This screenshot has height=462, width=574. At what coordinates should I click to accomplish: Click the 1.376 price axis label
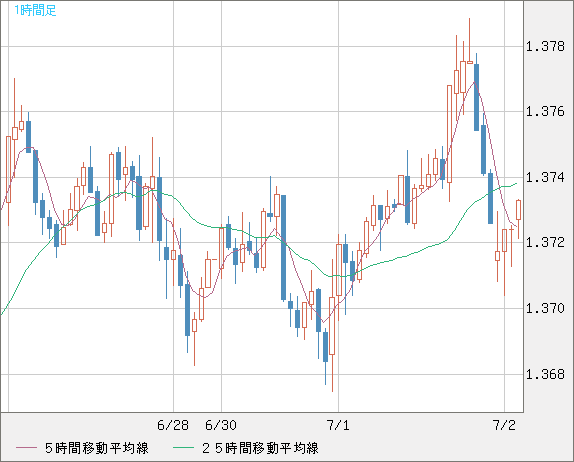pos(545,112)
